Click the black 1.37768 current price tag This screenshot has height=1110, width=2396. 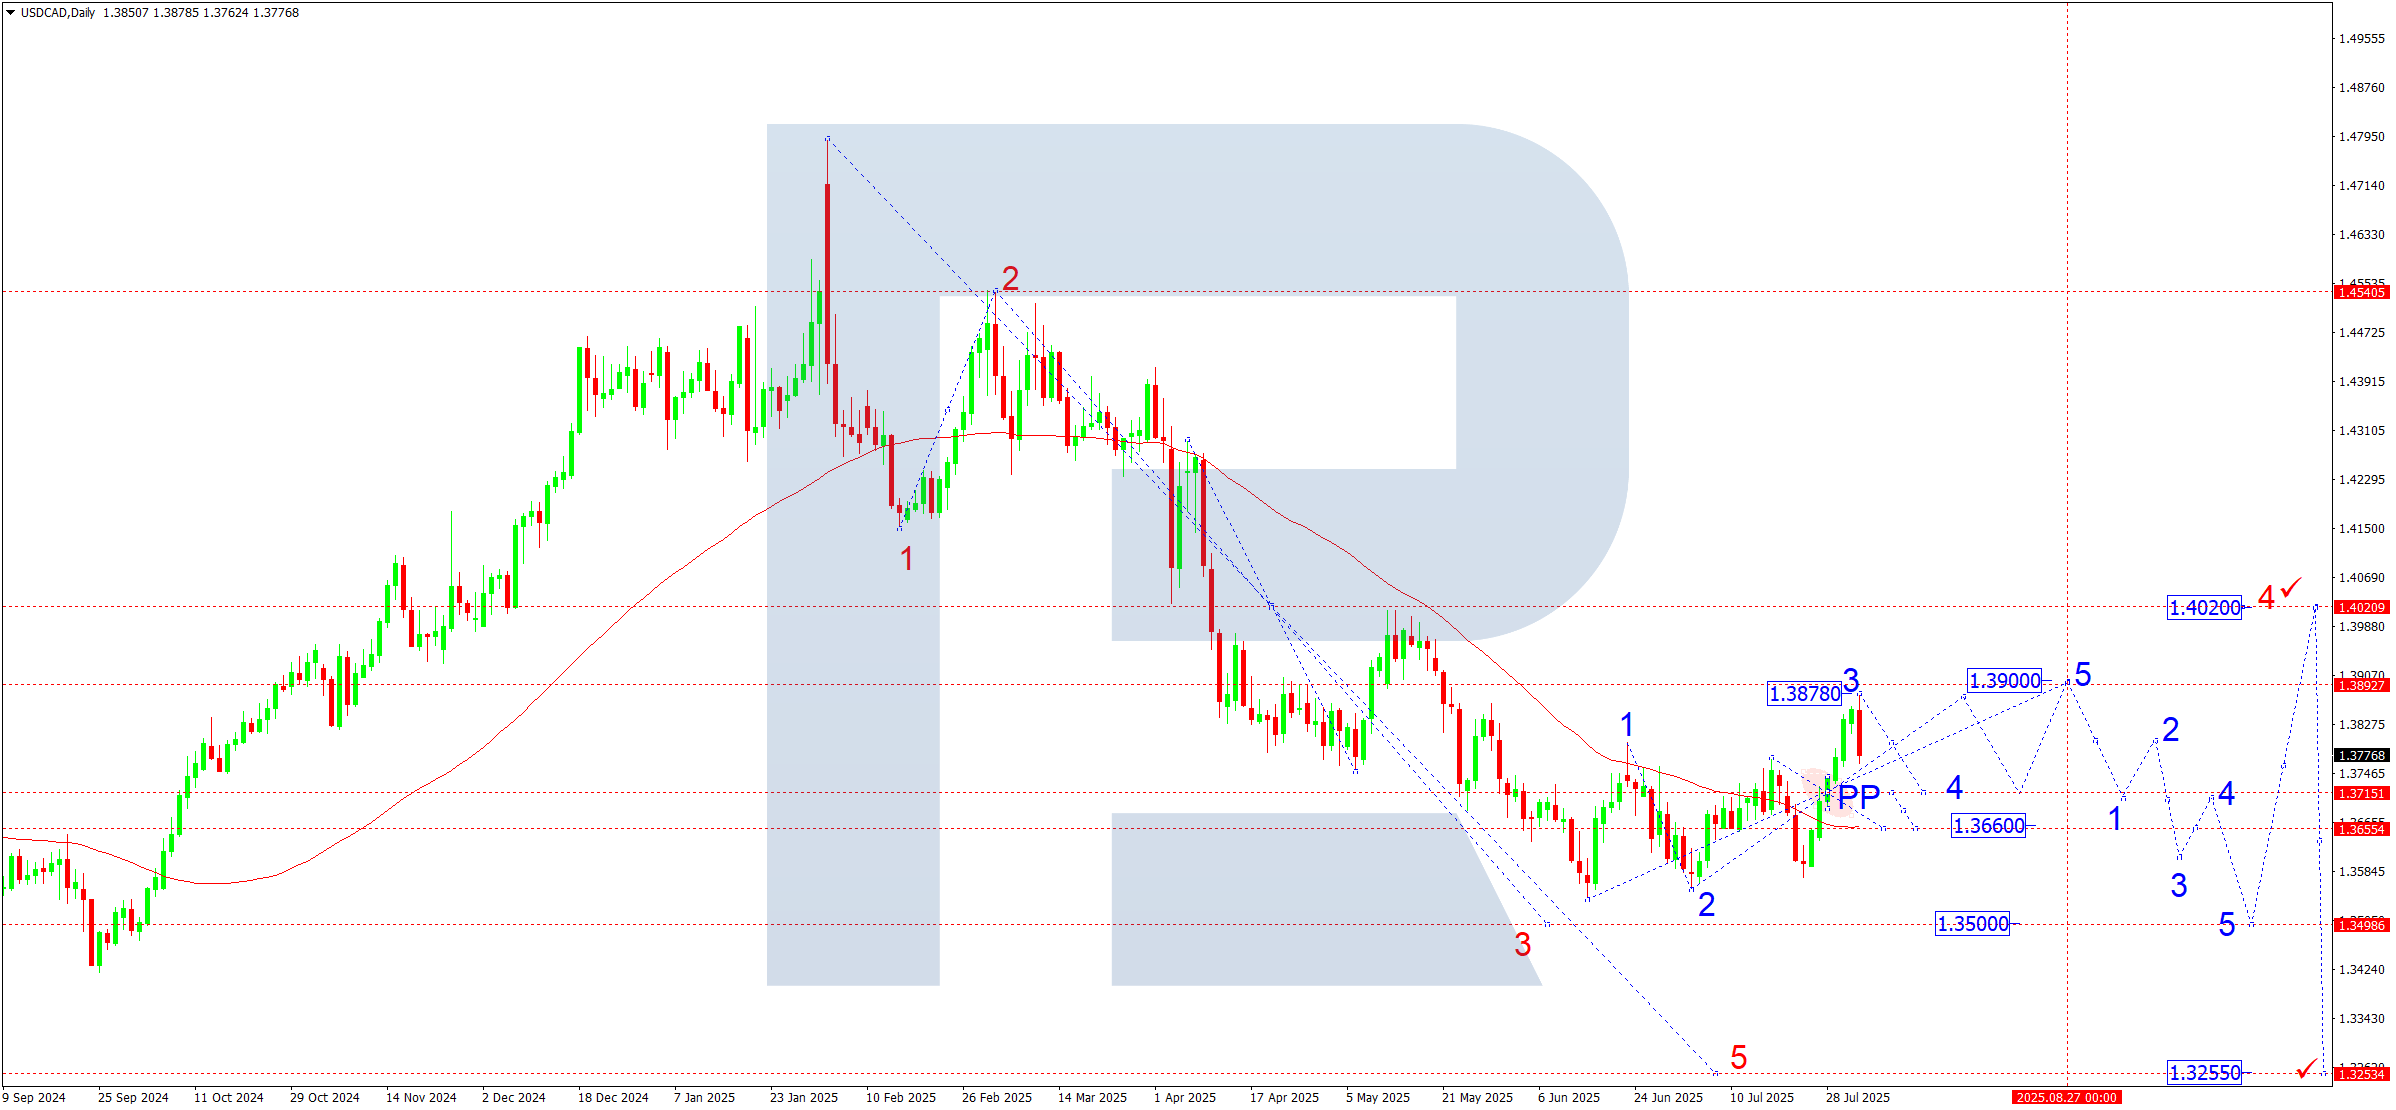2361,756
